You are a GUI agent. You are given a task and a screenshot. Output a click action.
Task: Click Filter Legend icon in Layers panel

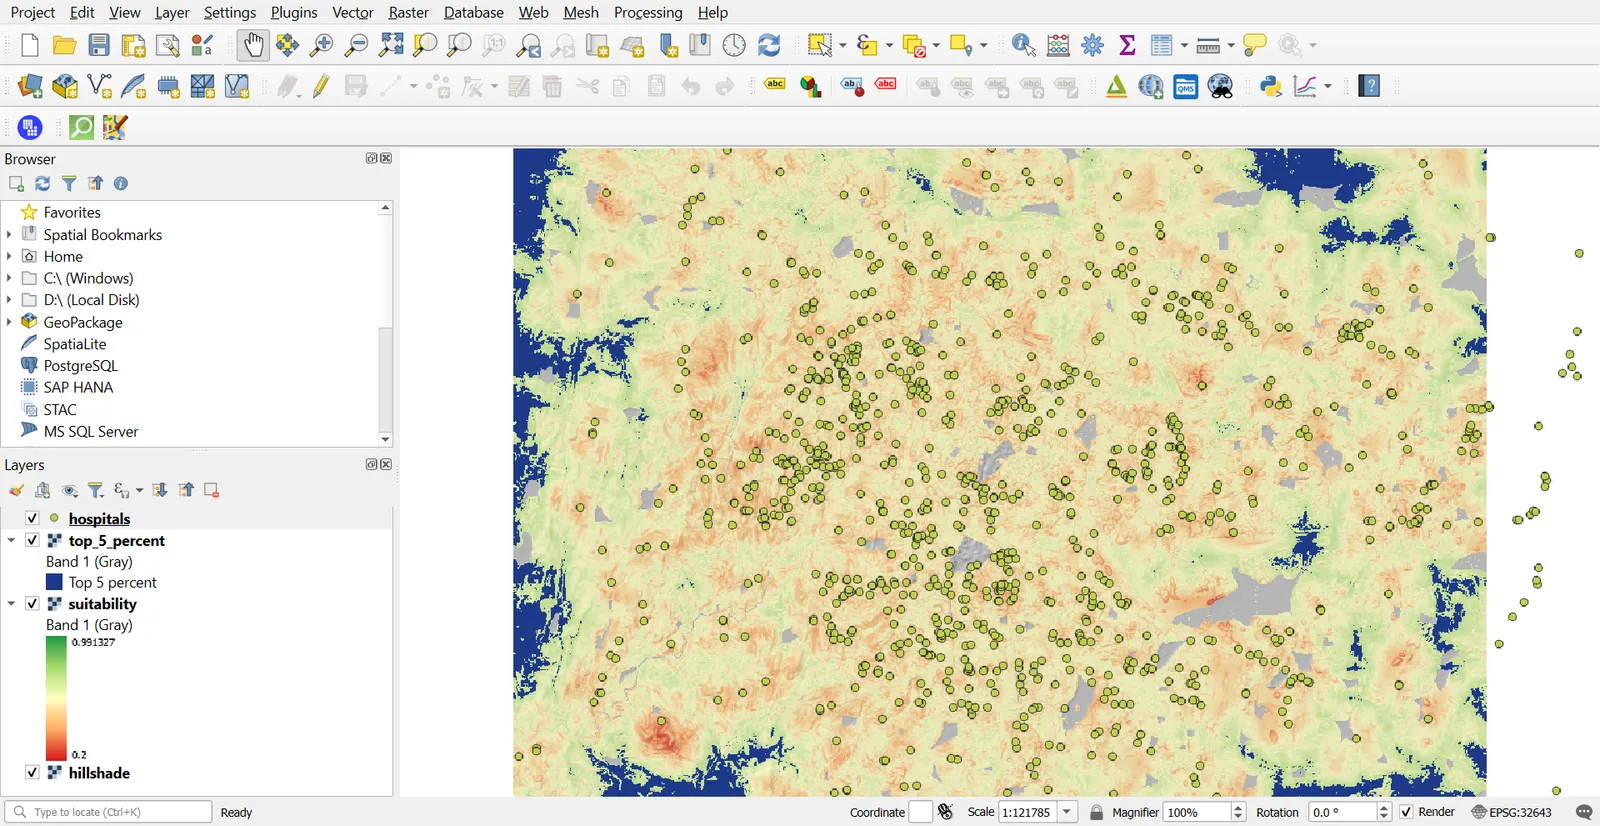click(96, 490)
